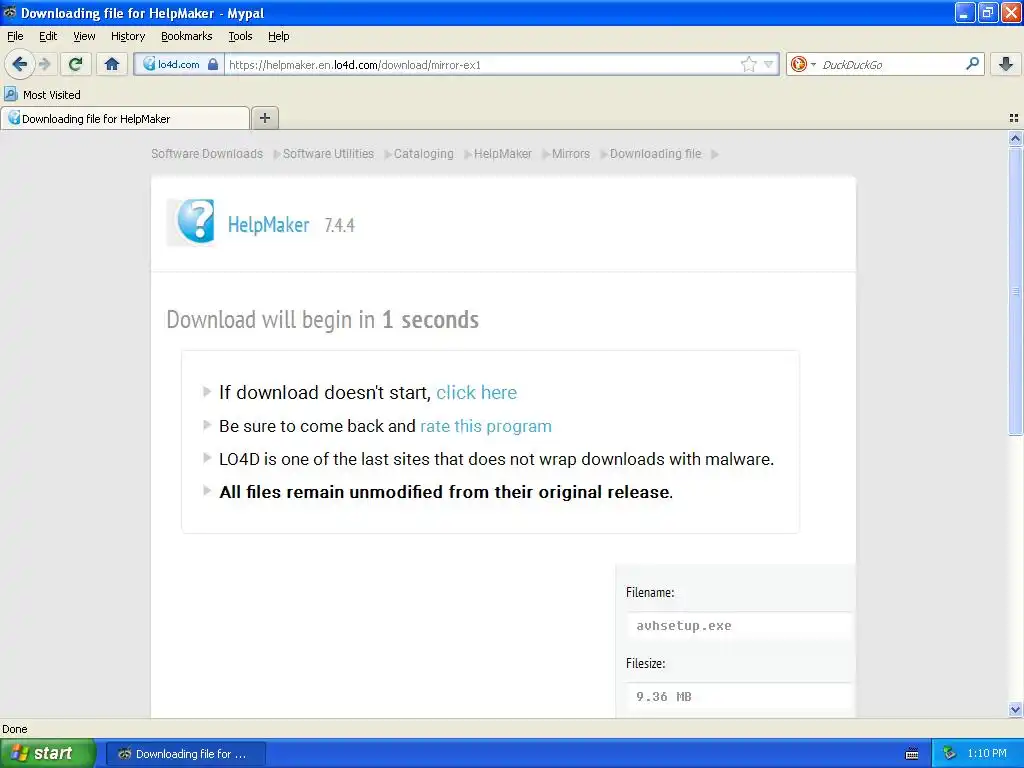Screen dimensions: 1024x768
Task: Click the keyboard icon in system tray
Action: [x=912, y=754]
